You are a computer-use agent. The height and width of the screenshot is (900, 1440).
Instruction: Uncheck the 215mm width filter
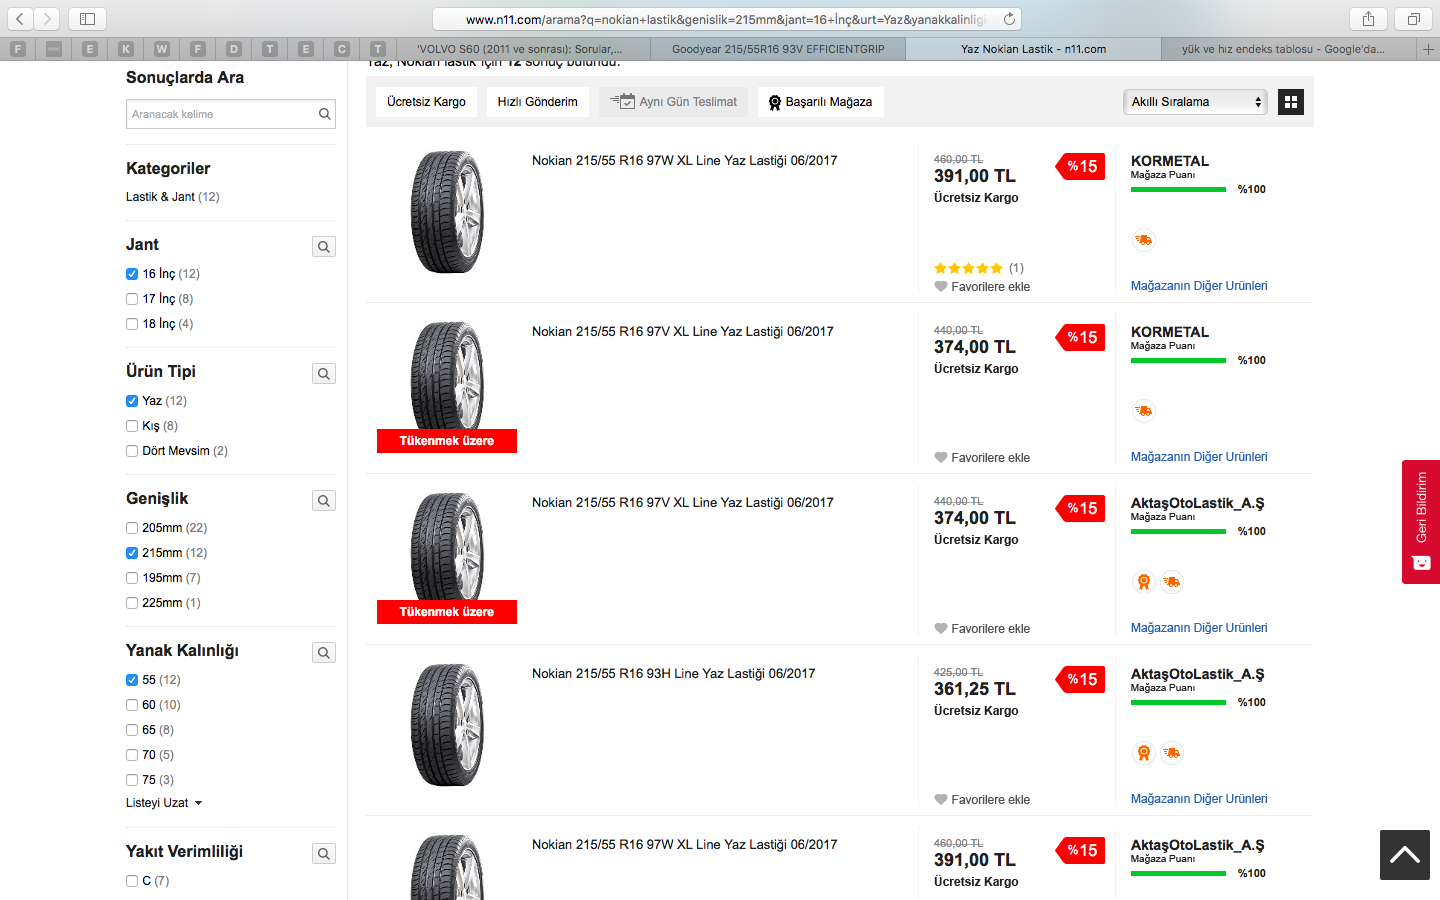132,553
